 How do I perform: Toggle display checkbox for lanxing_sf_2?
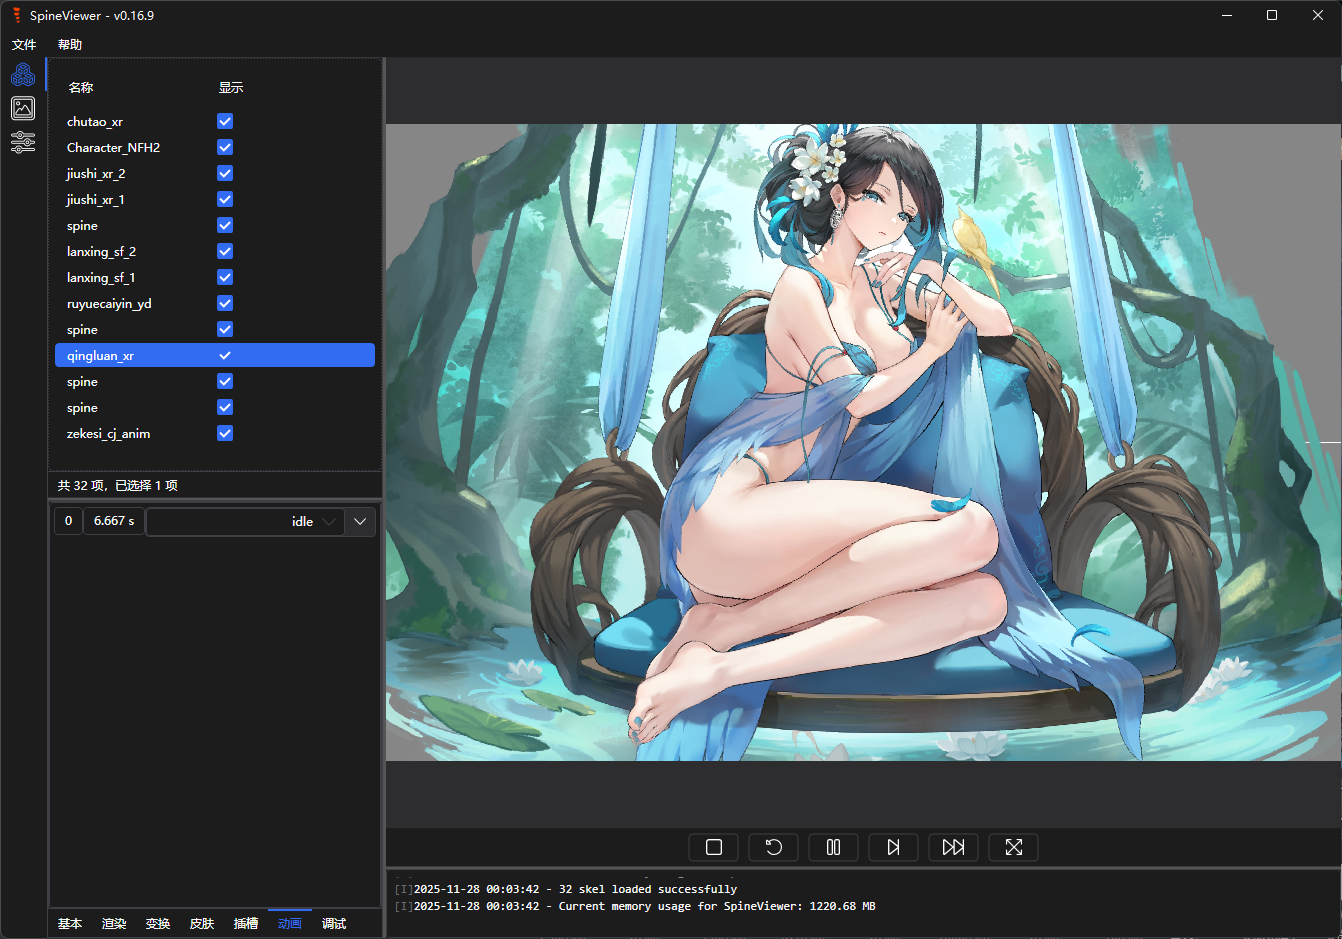pos(225,251)
